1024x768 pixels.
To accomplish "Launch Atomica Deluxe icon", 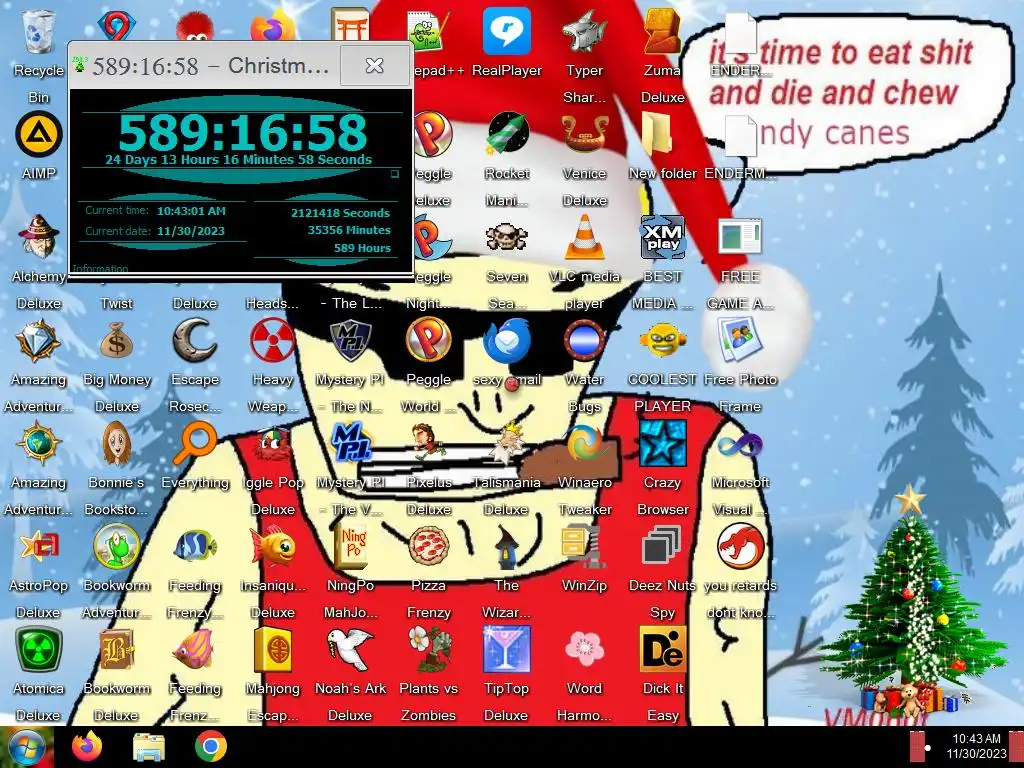I will 39,648.
